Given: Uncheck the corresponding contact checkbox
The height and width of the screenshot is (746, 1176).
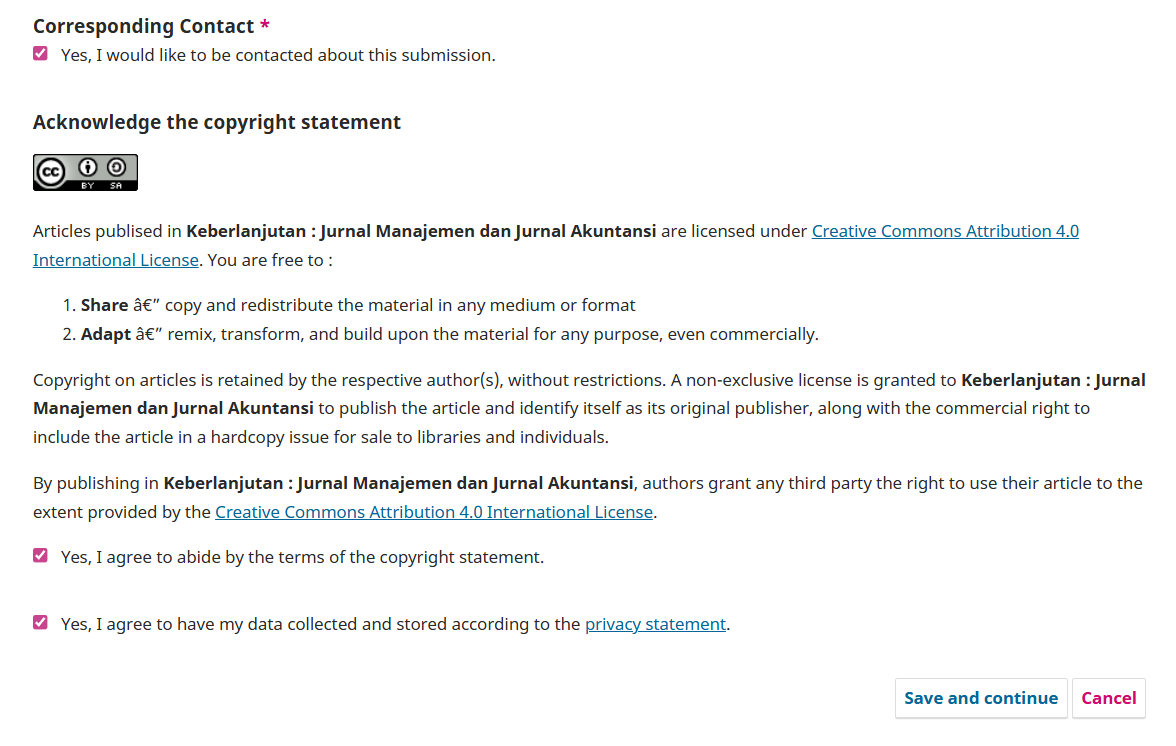Looking at the screenshot, I should (40, 53).
